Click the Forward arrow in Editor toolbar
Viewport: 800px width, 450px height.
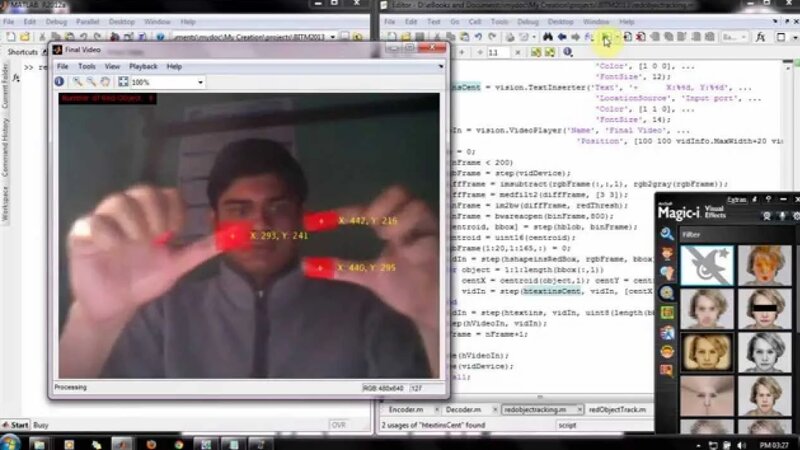tap(576, 37)
